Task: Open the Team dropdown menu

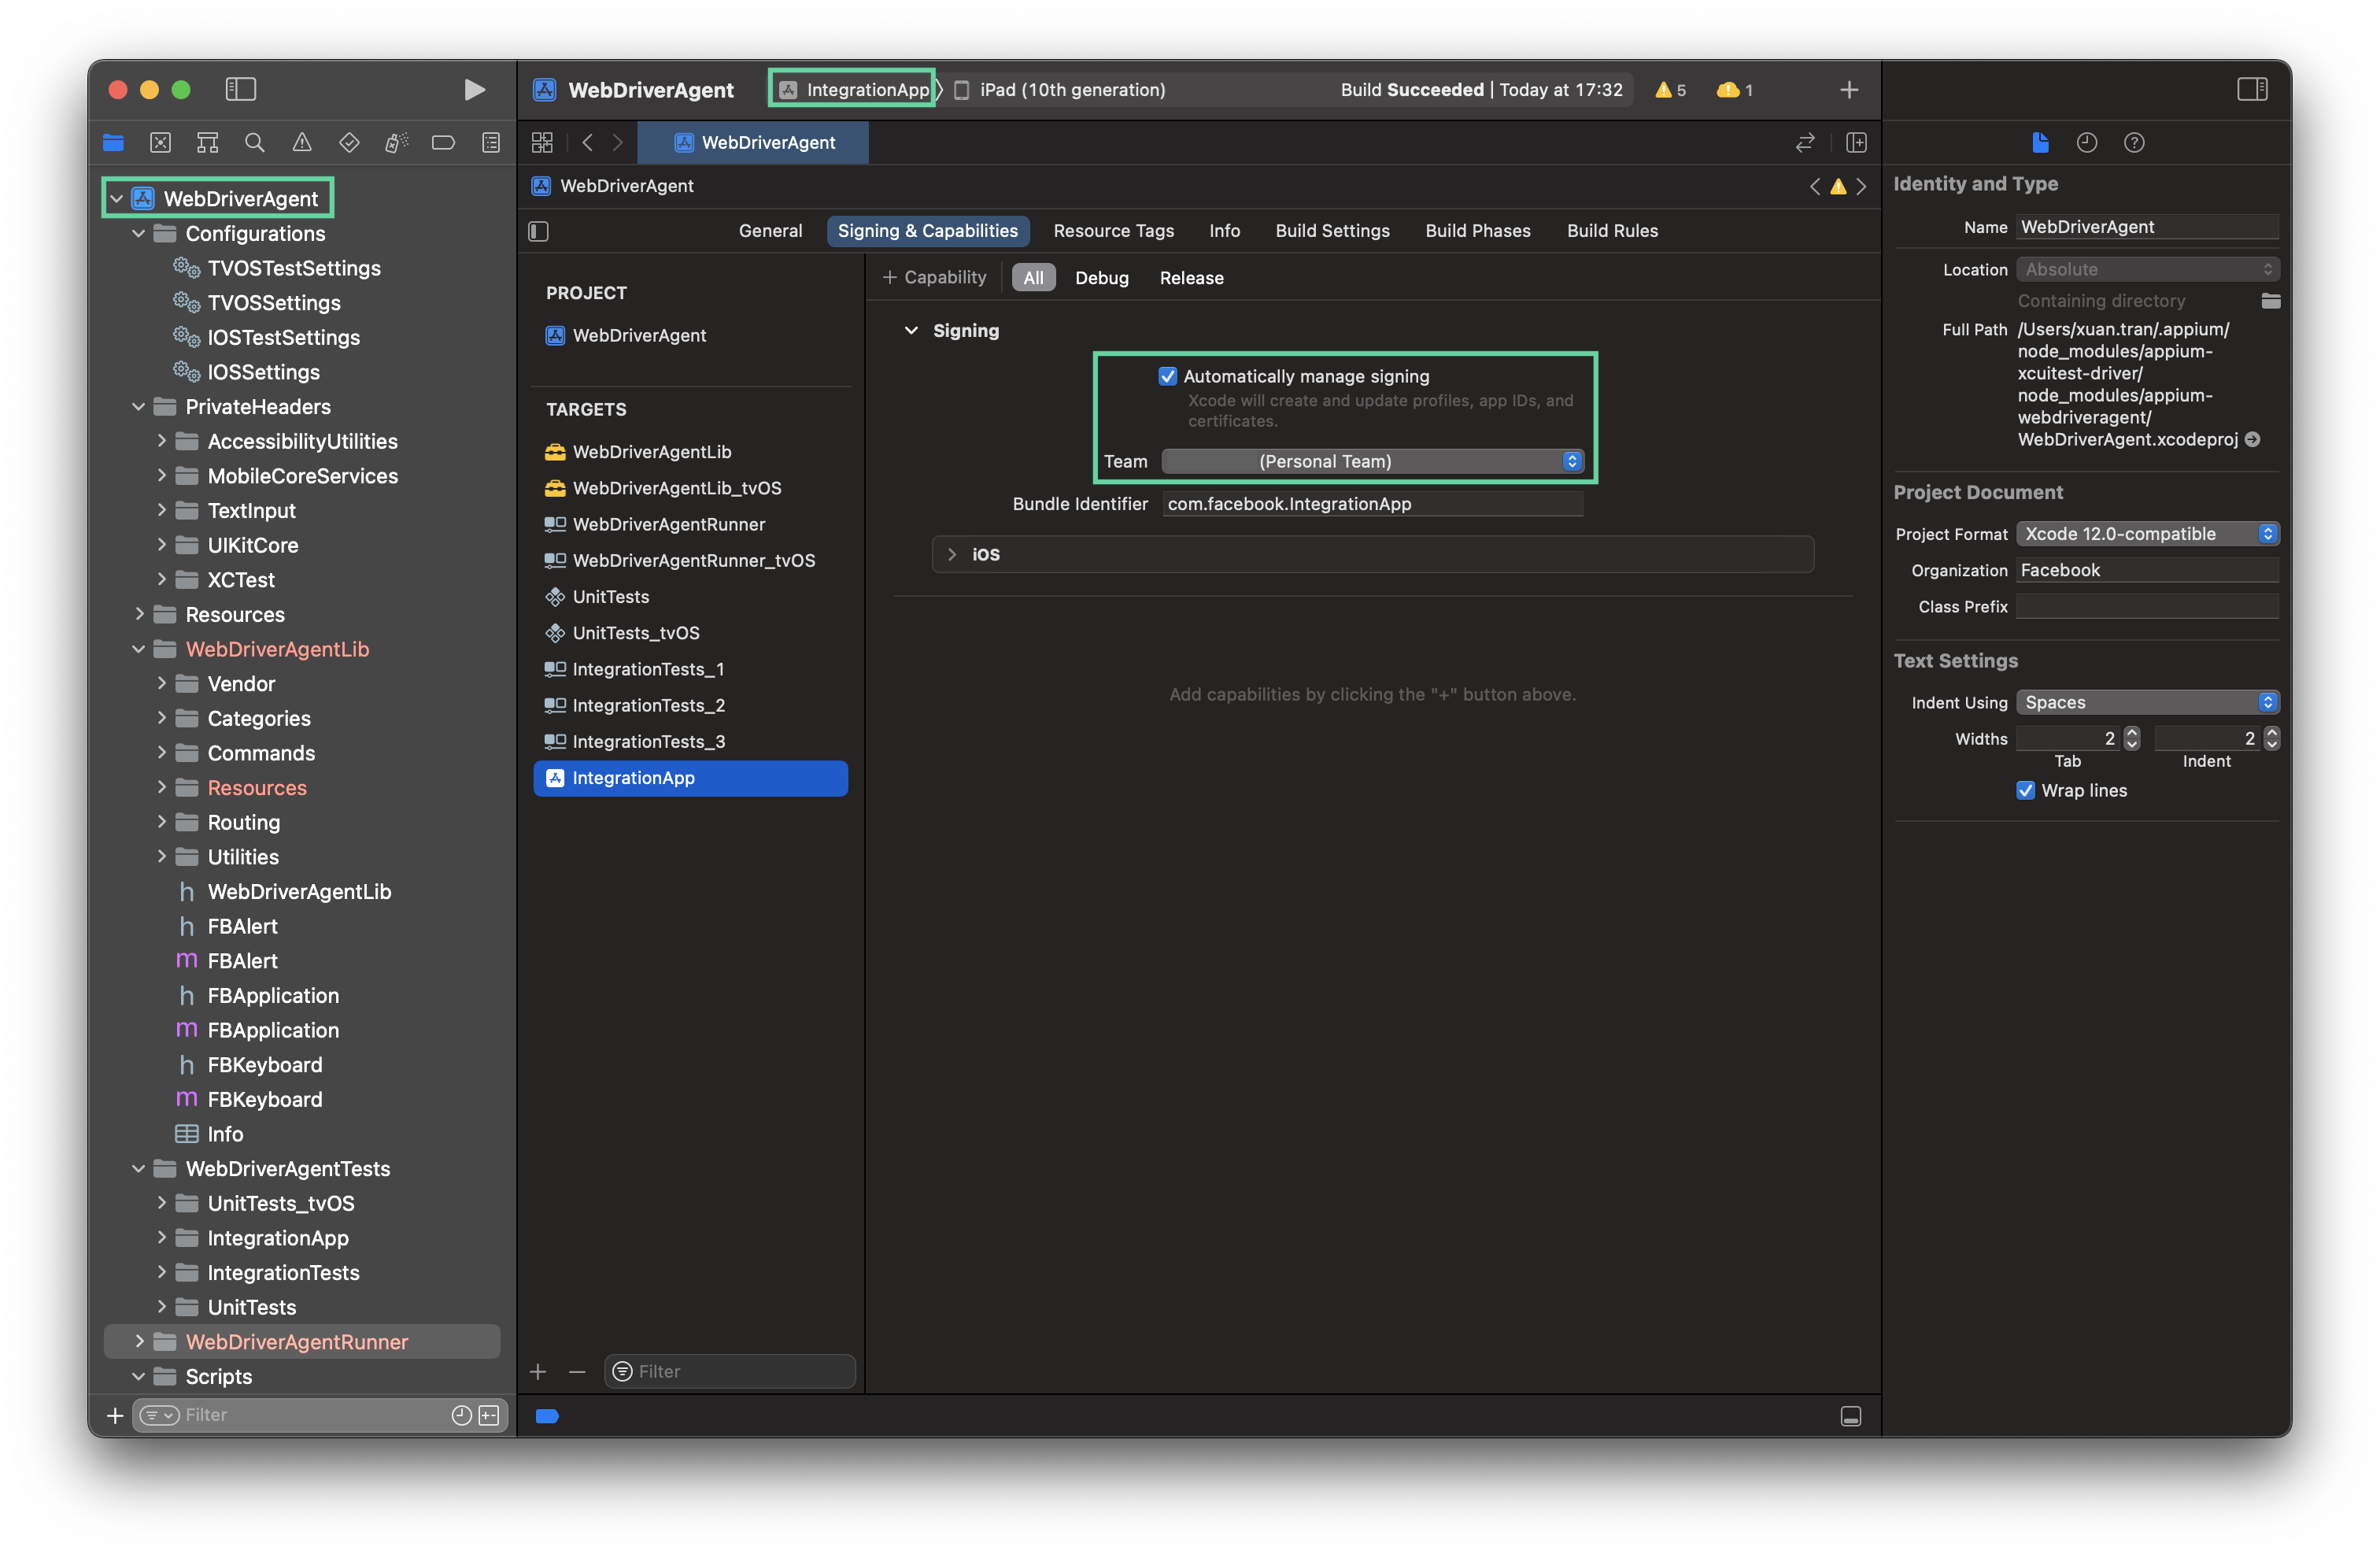Action: pos(1372,461)
